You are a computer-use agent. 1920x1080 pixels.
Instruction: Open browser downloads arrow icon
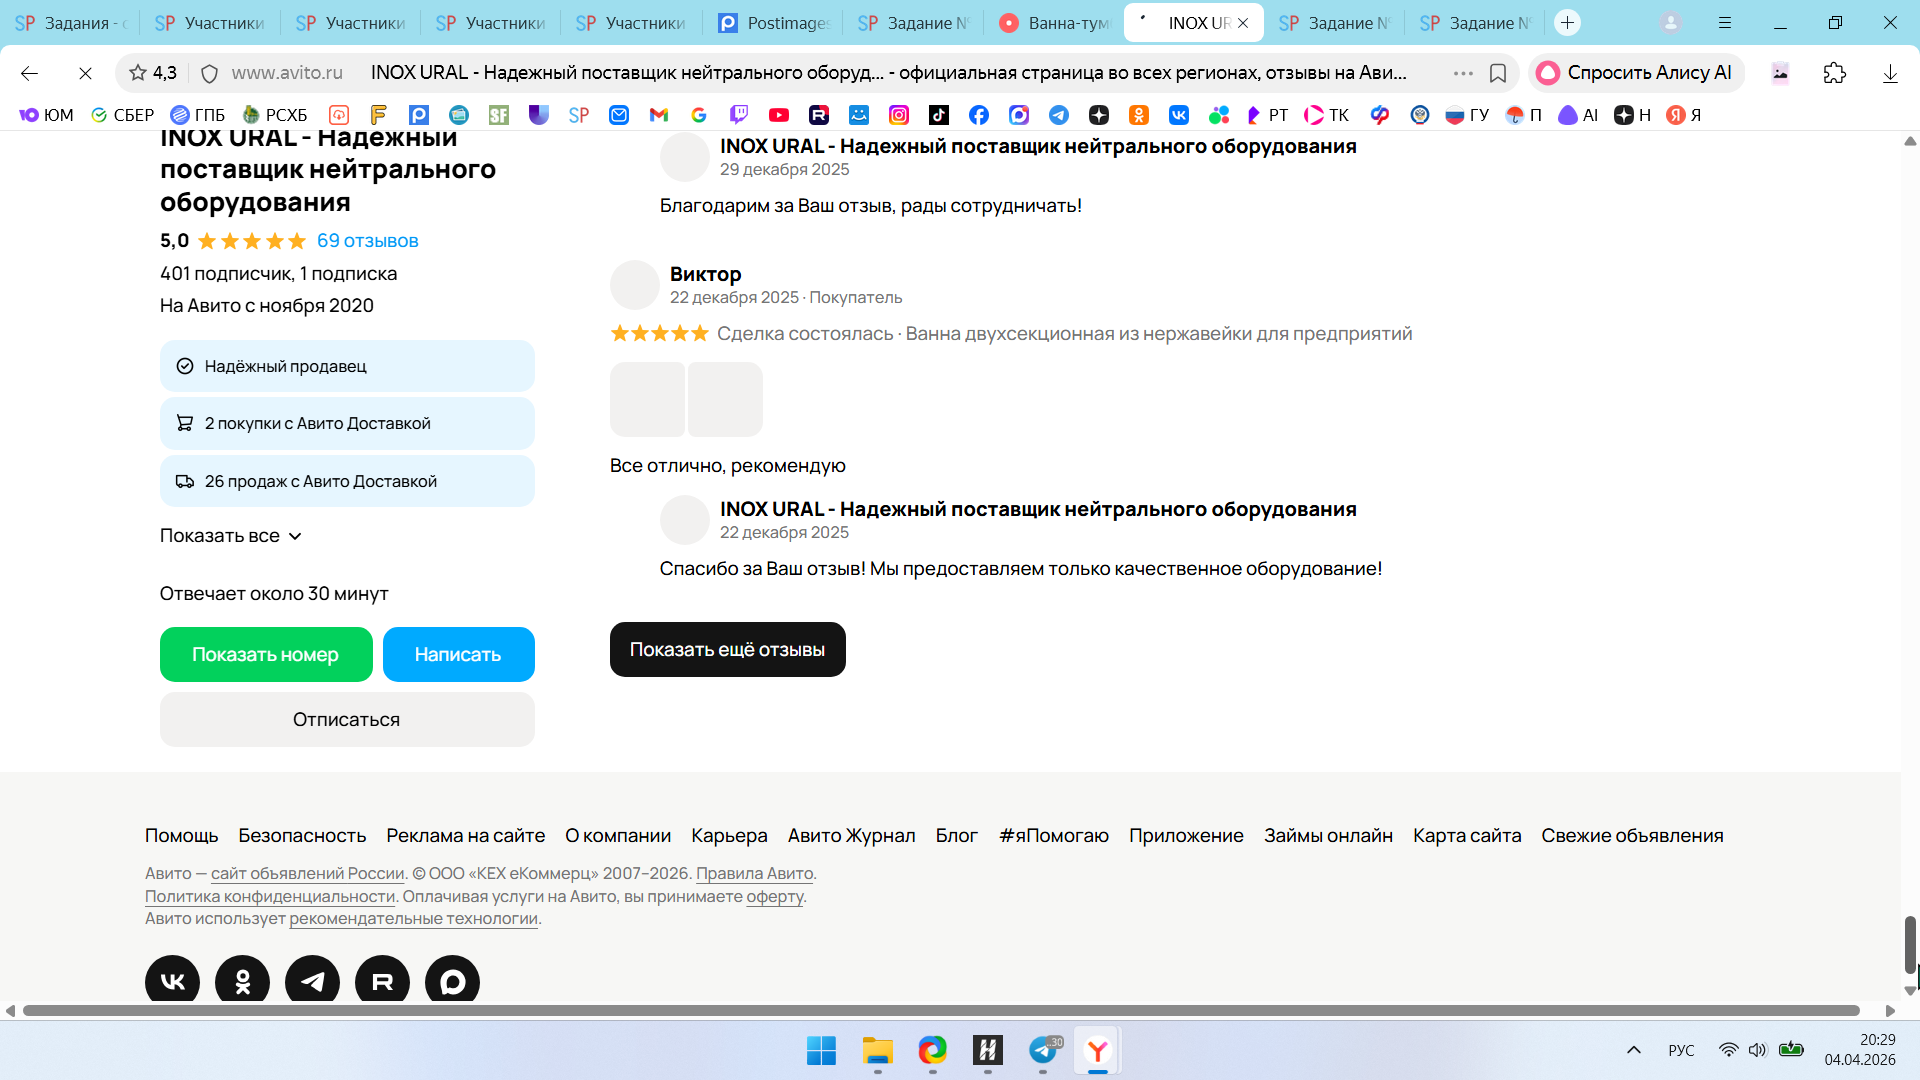click(1890, 73)
